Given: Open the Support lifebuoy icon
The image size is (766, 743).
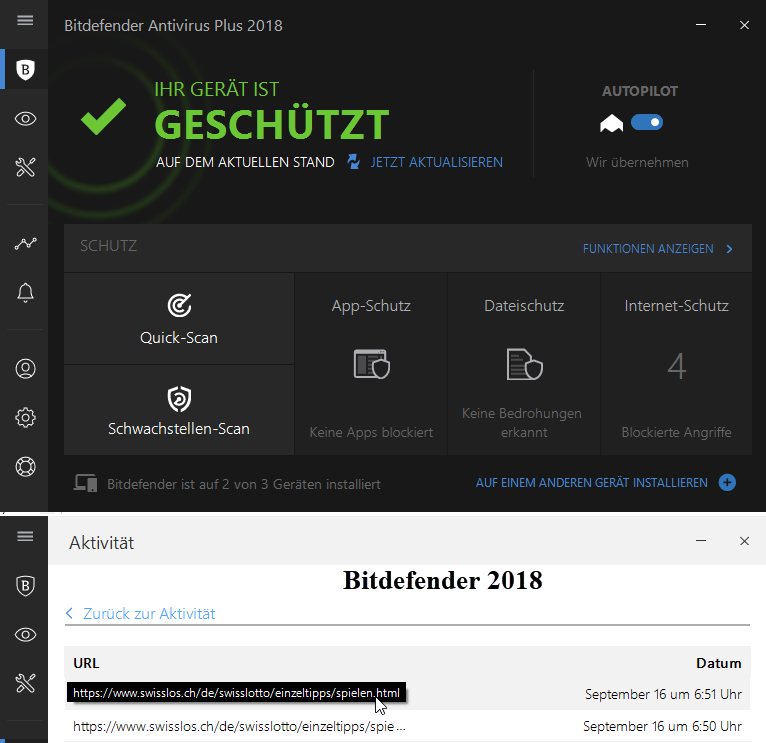Looking at the screenshot, I should click(x=25, y=467).
